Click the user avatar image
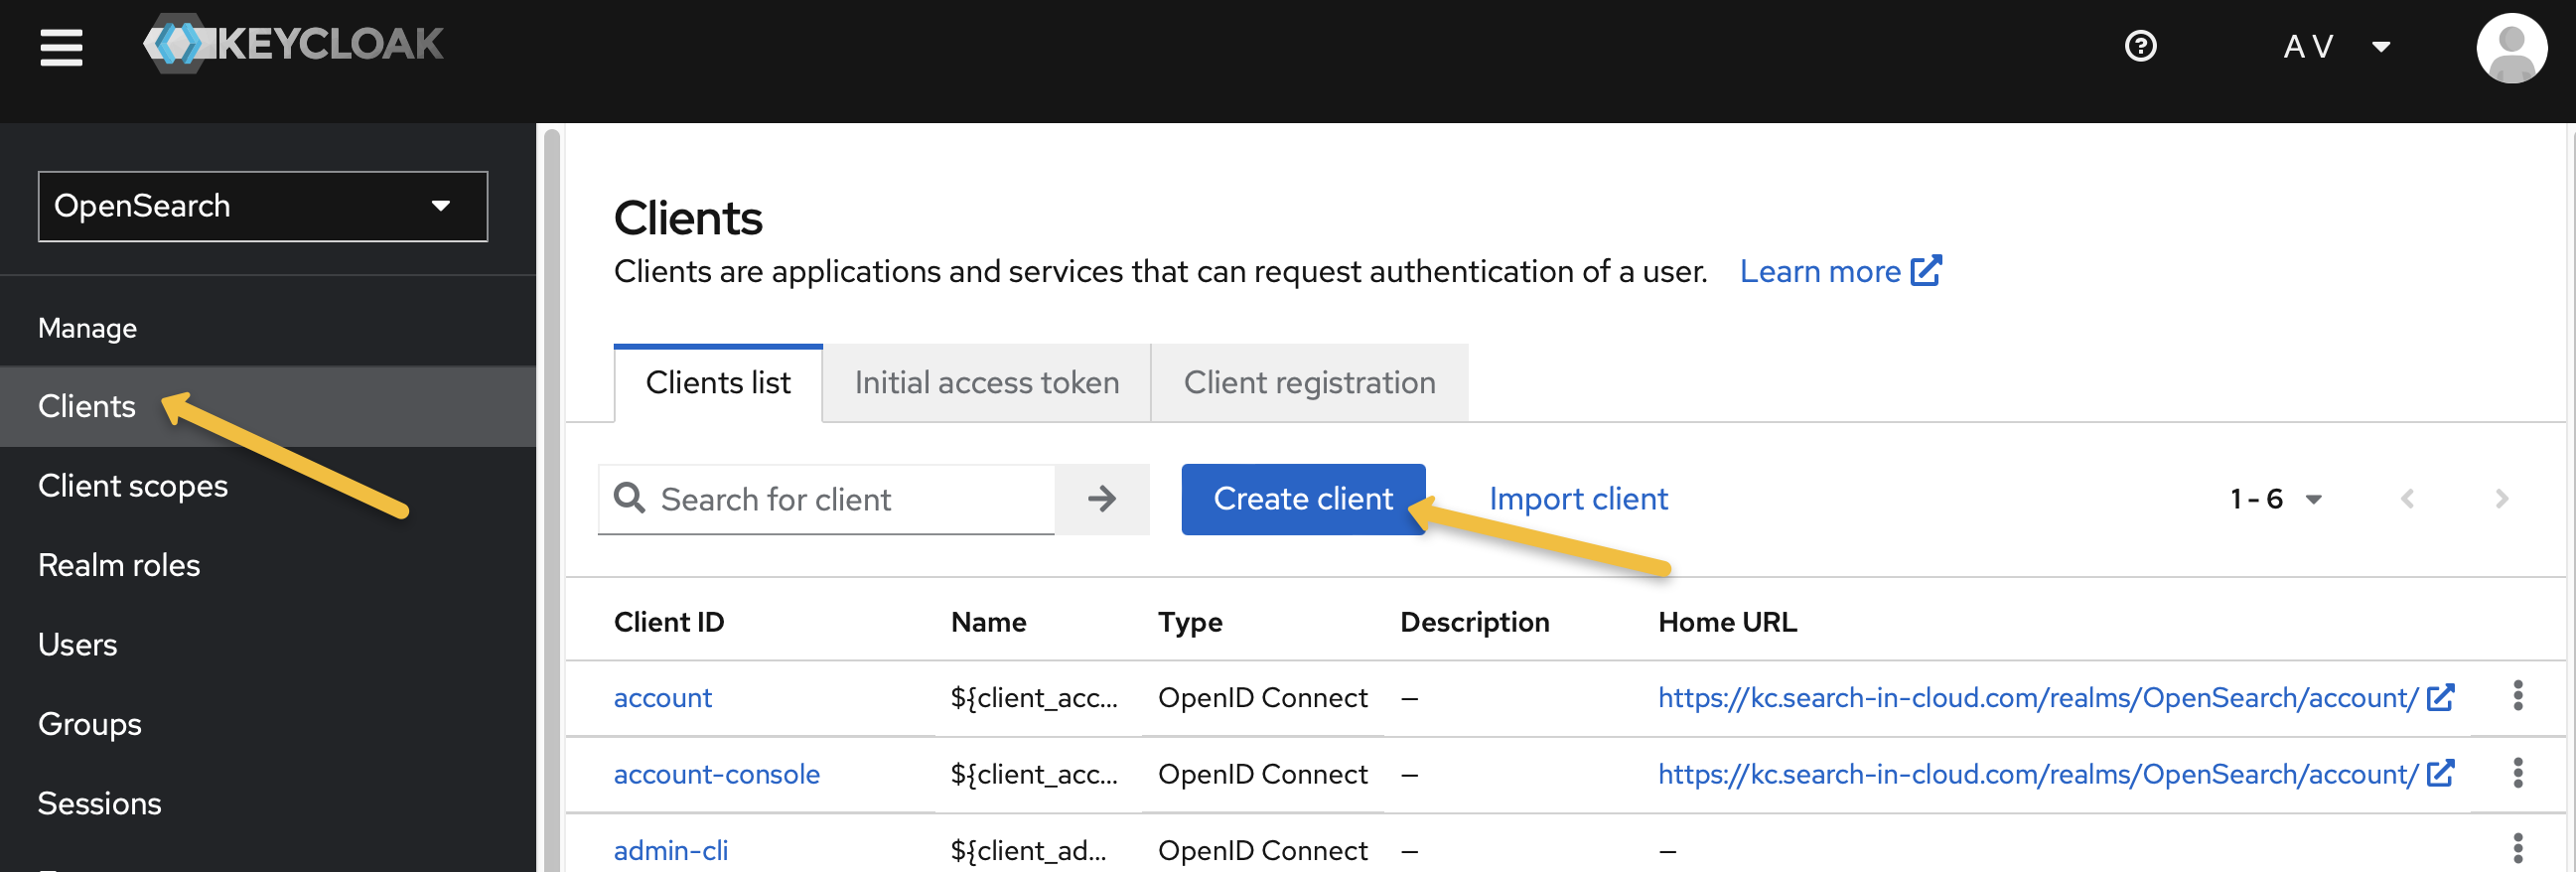This screenshot has width=2576, height=872. tap(2511, 47)
